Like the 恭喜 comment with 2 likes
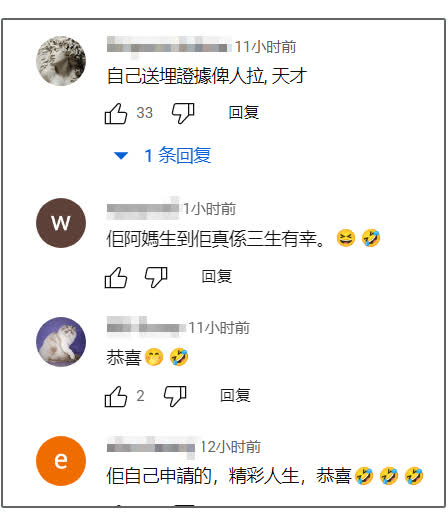Screen dimensions: 448x530 [116, 396]
